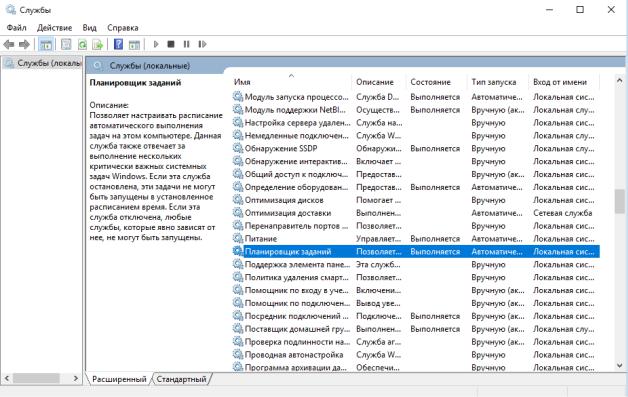The image size is (628, 397).
Task: Click the gear icon of Обнаружение SSDP
Action: tap(238, 148)
